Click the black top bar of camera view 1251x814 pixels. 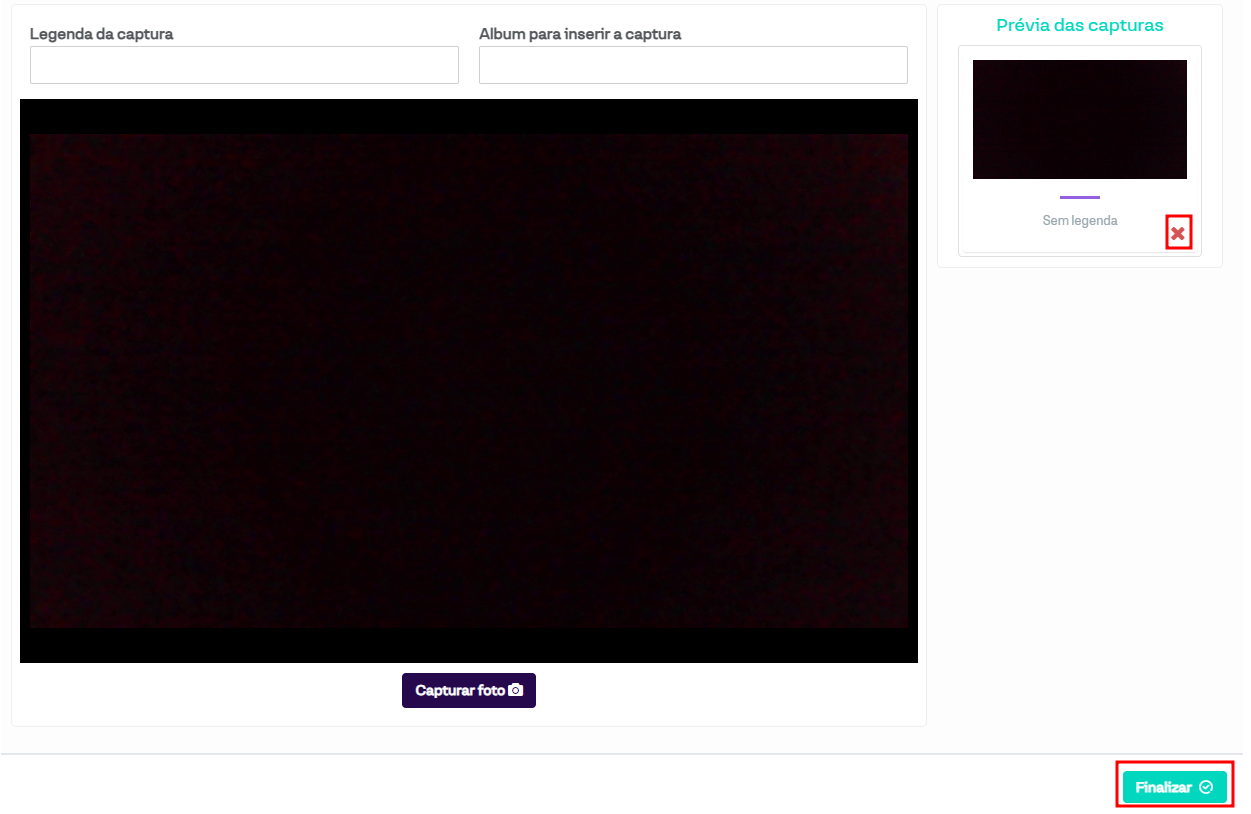(469, 115)
